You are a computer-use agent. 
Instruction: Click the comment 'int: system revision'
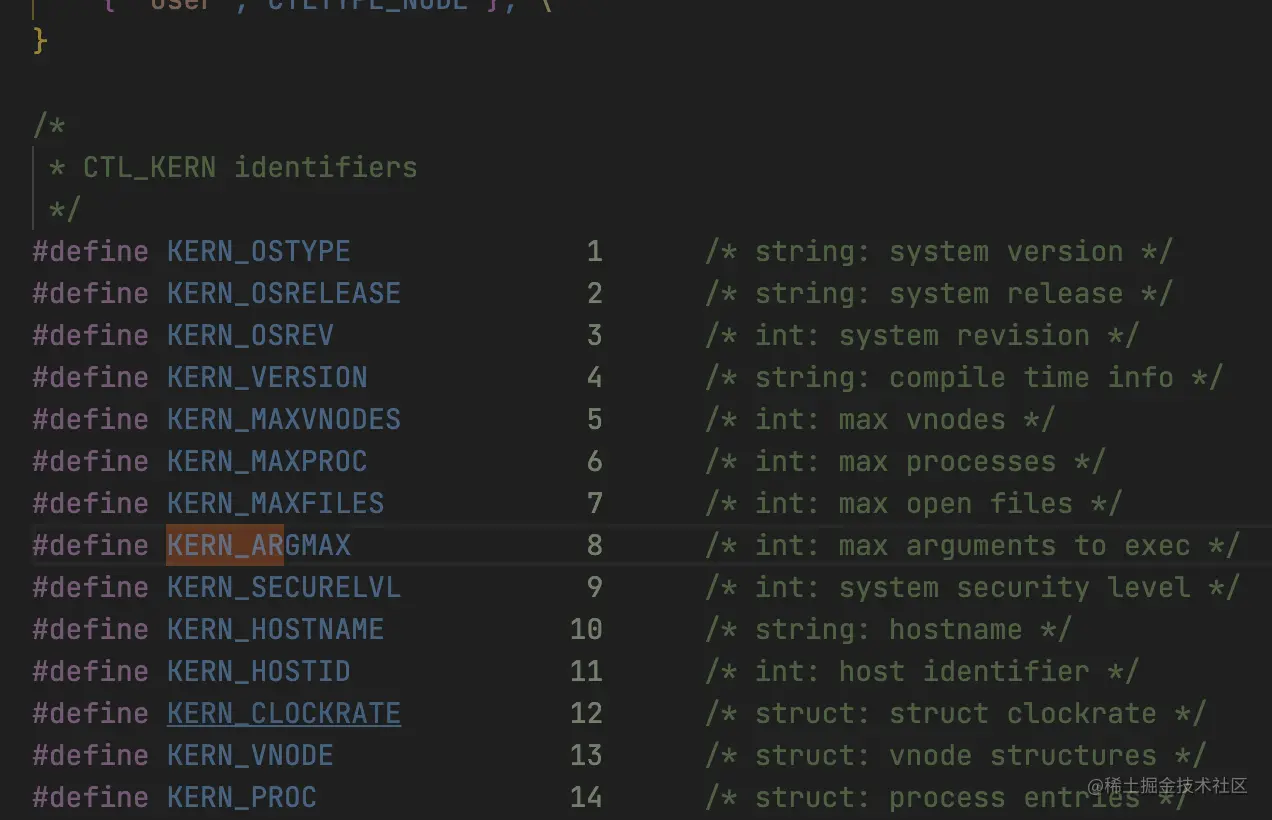pos(922,335)
